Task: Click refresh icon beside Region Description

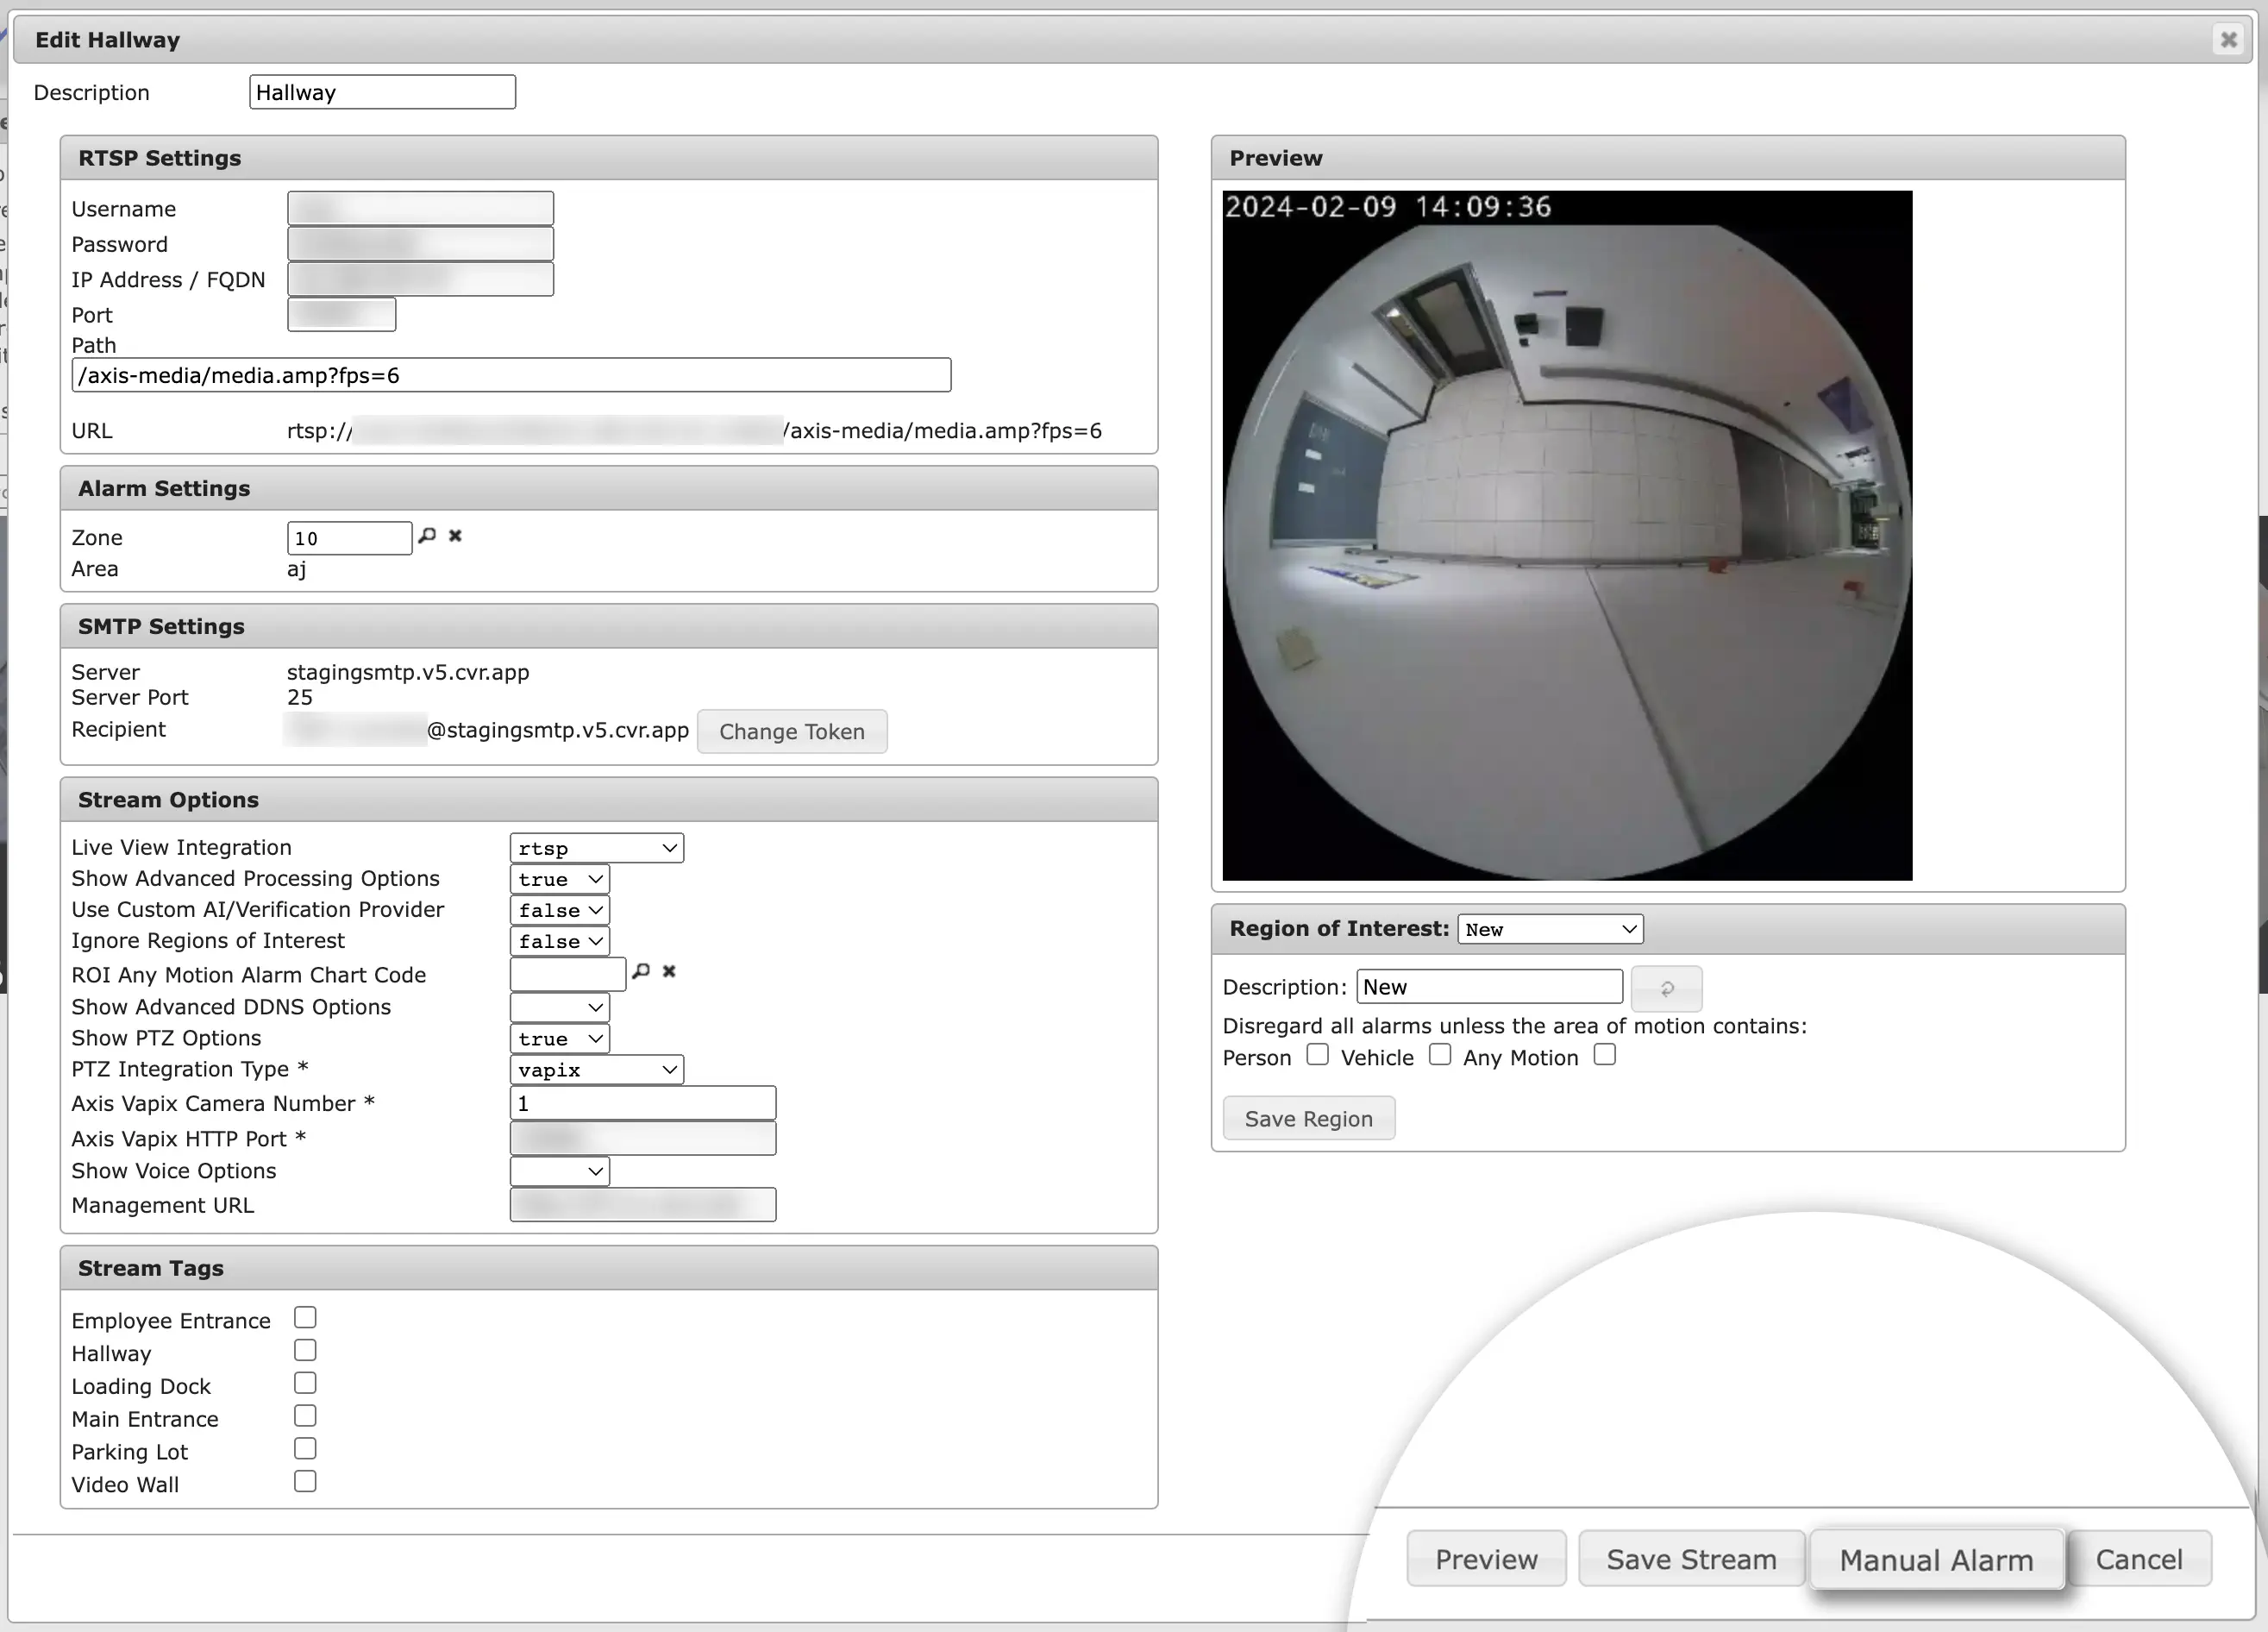Action: tap(1666, 988)
